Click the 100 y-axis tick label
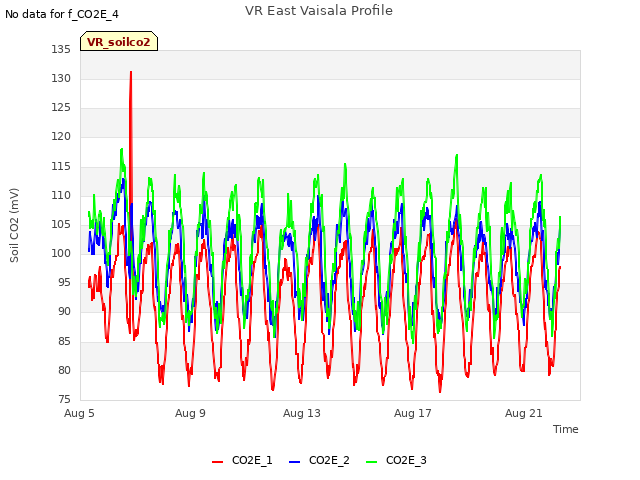The image size is (640, 480). (x=61, y=253)
